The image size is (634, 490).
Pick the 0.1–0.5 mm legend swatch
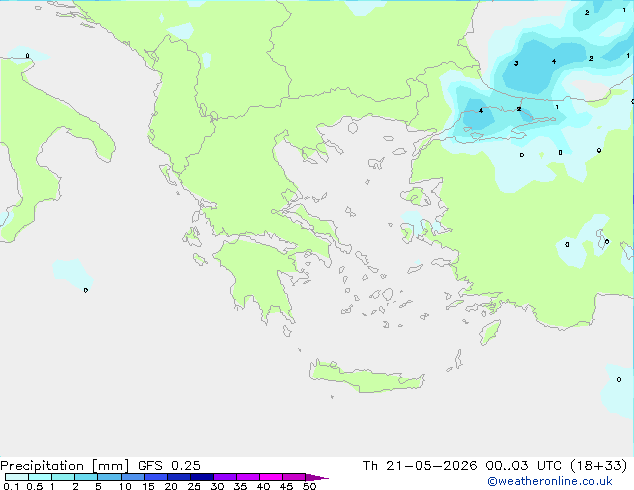coord(17,477)
